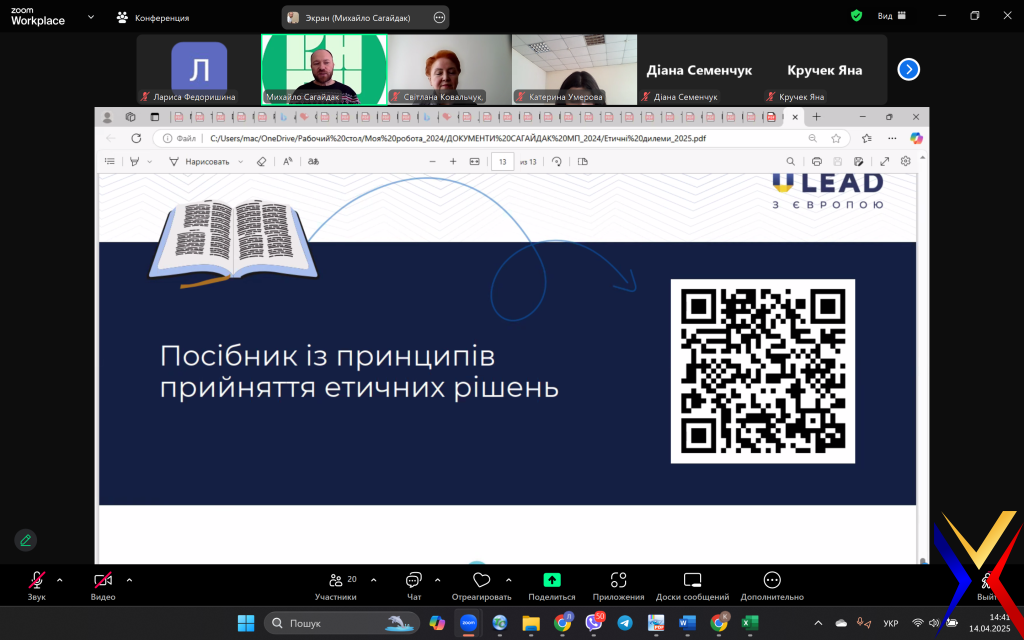The width and height of the screenshot is (1024, 640).
Task: Click the PDF translate icon
Action: coord(313,161)
